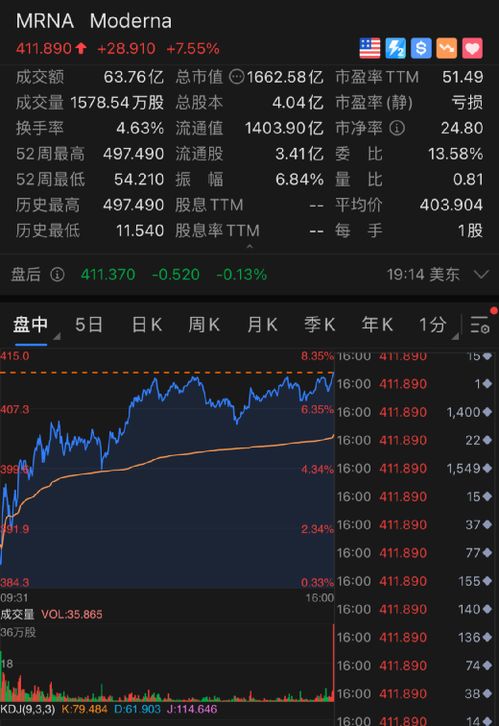
Task: Tap the US flag market icon
Action: [x=370, y=48]
